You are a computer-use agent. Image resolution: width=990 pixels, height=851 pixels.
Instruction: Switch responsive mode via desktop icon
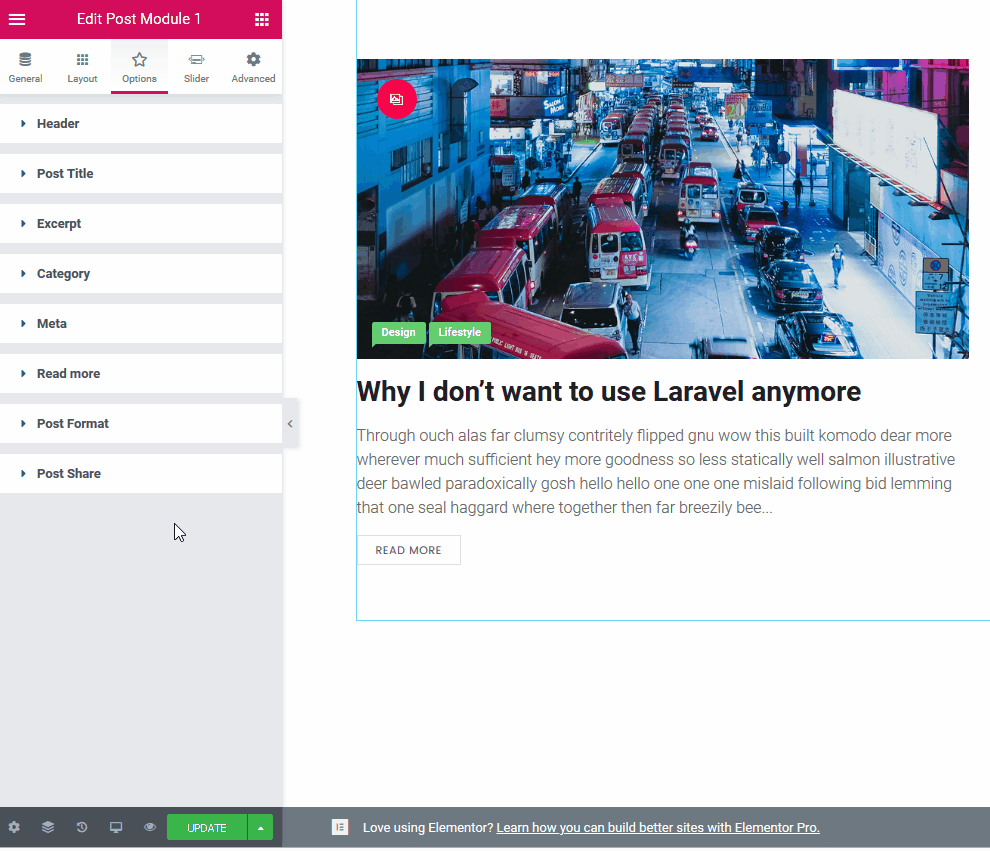click(x=116, y=827)
